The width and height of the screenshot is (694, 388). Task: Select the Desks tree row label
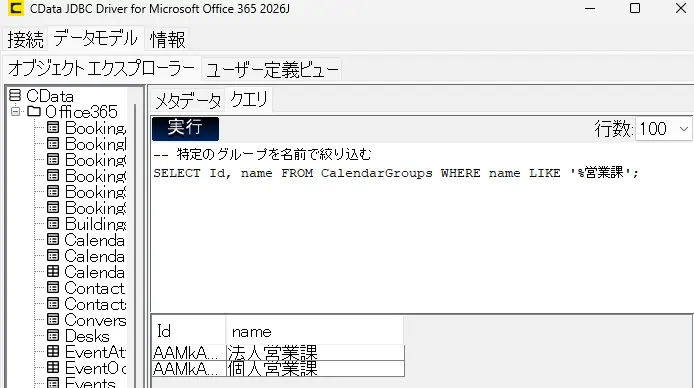[87, 336]
